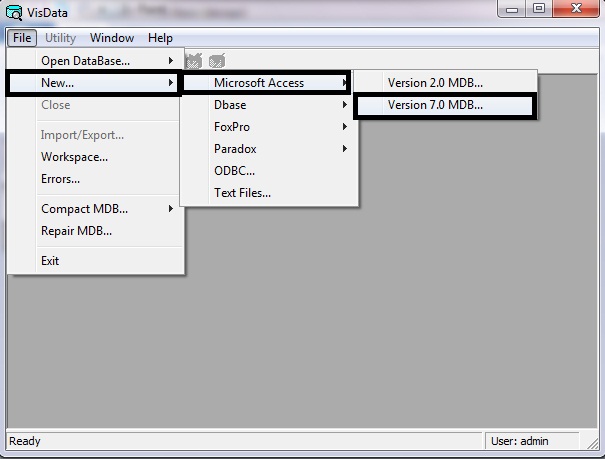The height and width of the screenshot is (459, 605).
Task: Select New... in File menu
Action: point(93,83)
